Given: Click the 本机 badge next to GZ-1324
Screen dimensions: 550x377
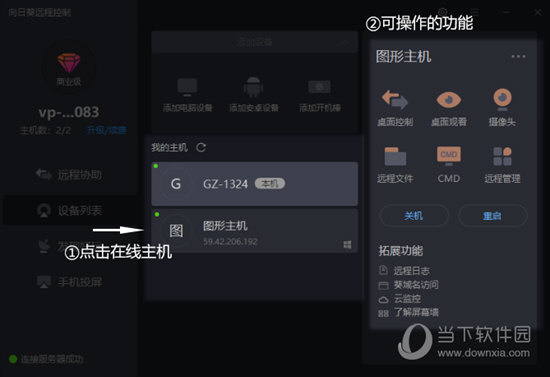Looking at the screenshot, I should tap(270, 183).
